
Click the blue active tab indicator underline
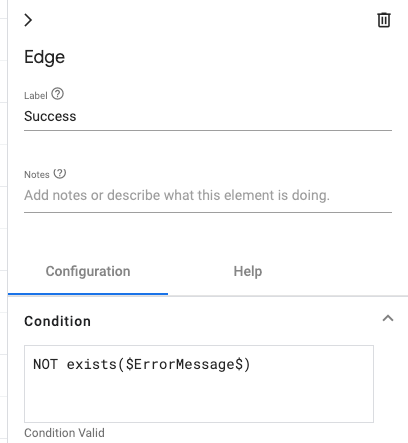point(88,294)
